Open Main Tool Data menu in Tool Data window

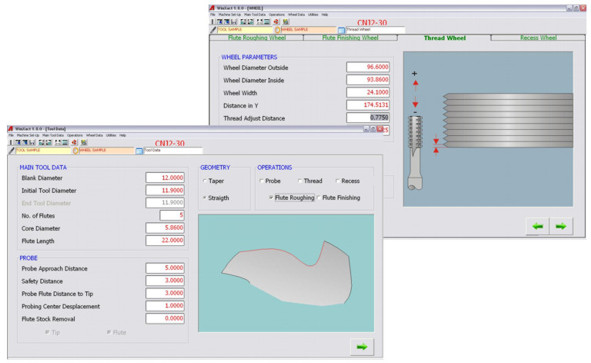[x=53, y=135]
